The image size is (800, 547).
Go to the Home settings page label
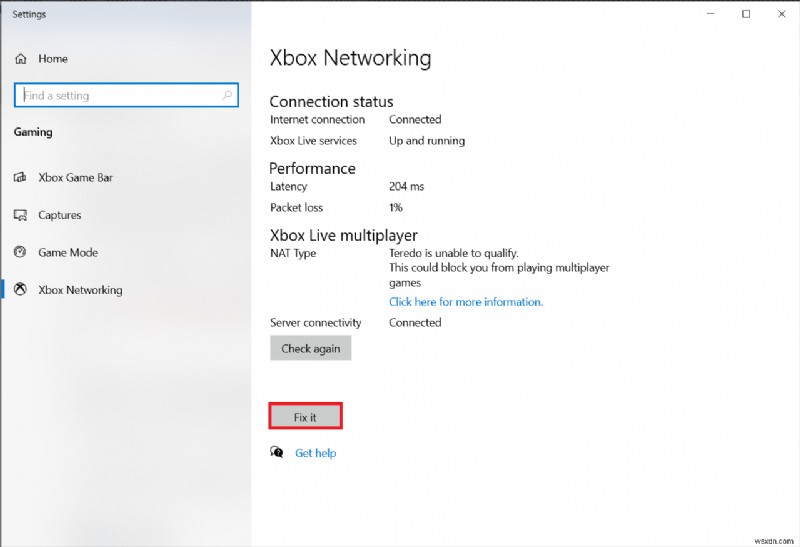[53, 59]
